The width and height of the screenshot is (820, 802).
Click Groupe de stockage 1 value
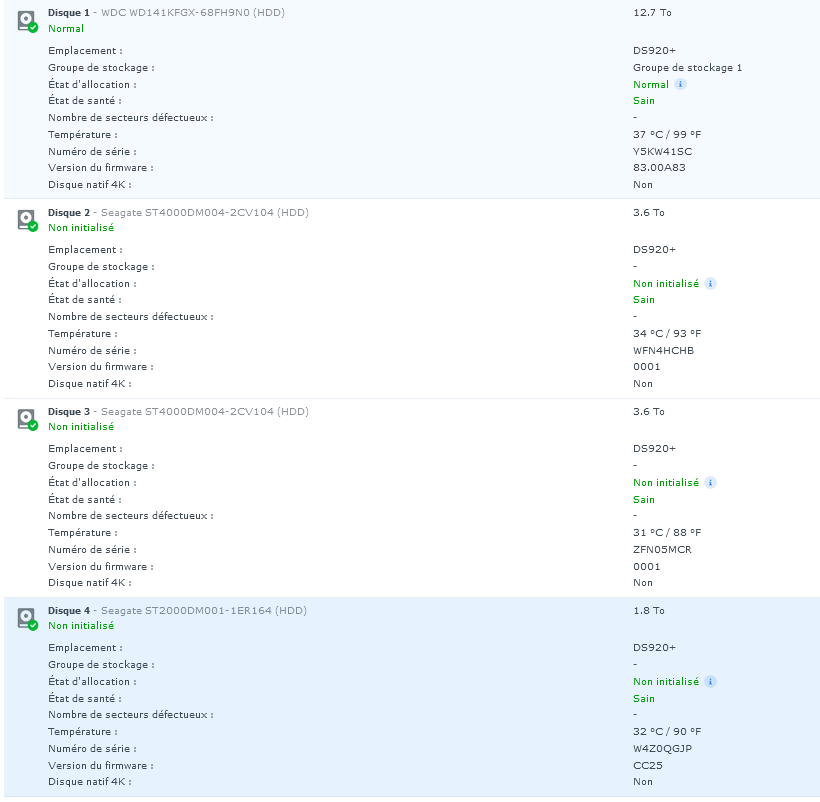click(687, 67)
